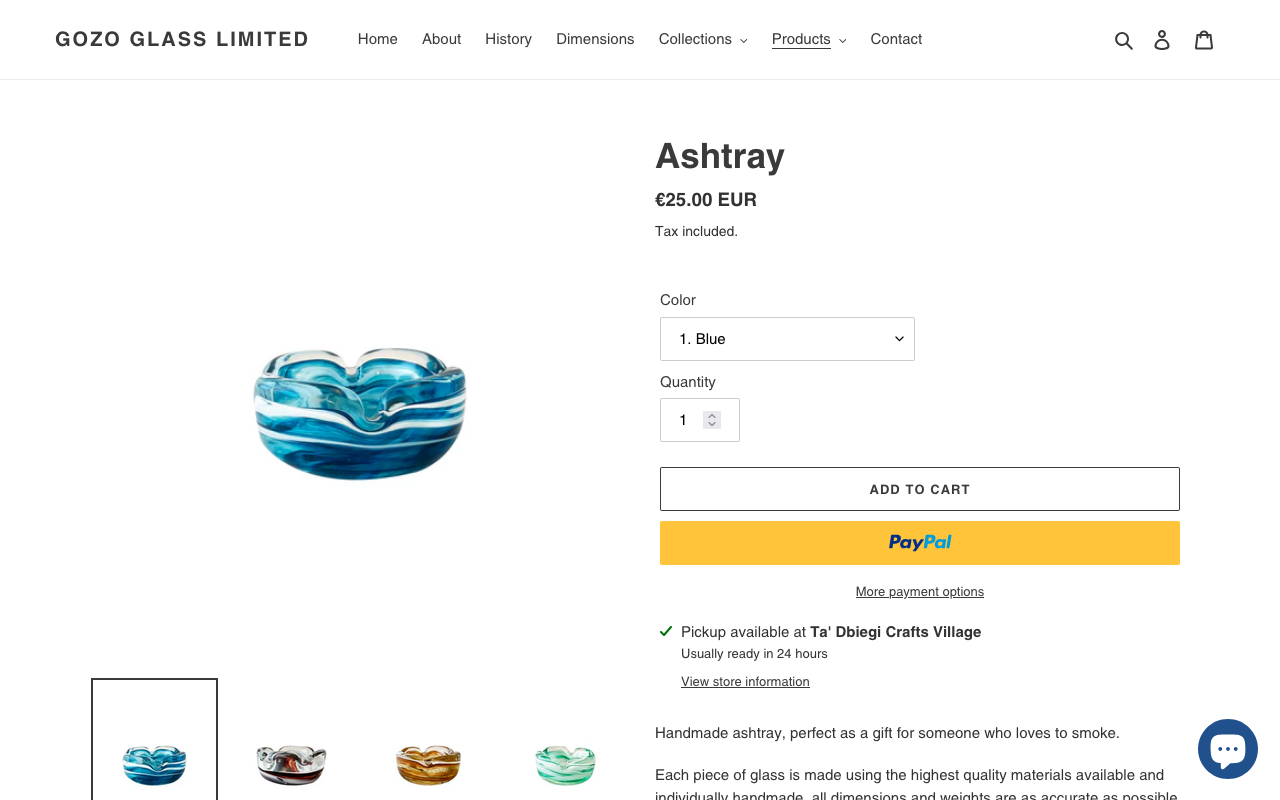
Task: Select the blue ashtray thumbnail
Action: [x=154, y=763]
